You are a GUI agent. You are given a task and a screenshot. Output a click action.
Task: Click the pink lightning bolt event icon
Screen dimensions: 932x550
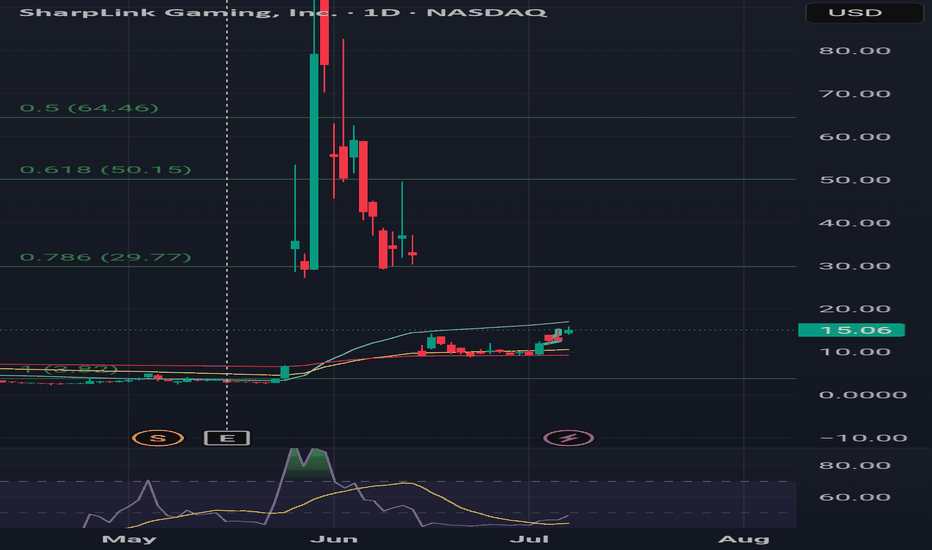pyautogui.click(x=569, y=438)
